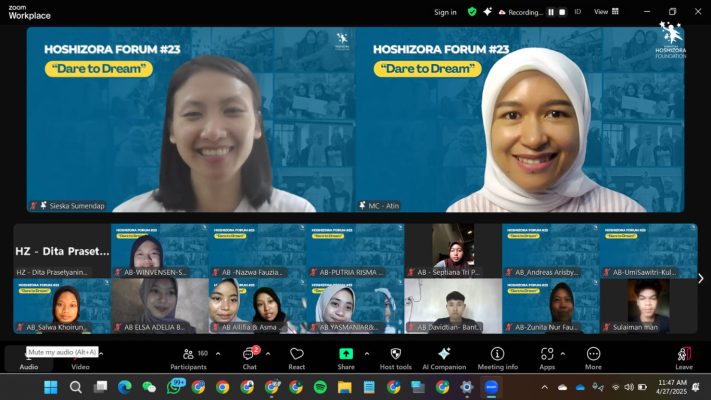Select AB-UmiSawitri-Kul participant tile
Screen dimensions: 711x400
point(648,251)
